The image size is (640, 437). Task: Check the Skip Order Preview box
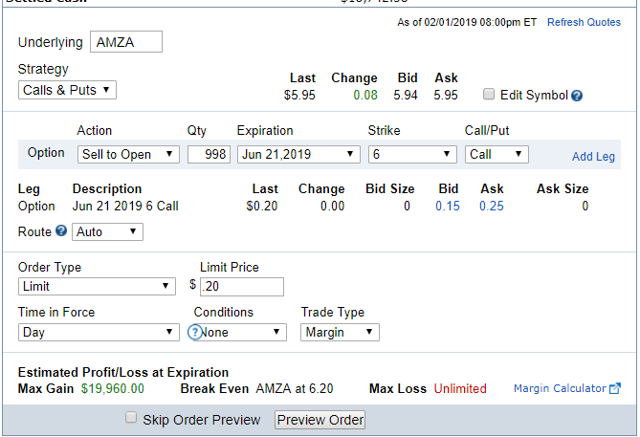tap(131, 417)
